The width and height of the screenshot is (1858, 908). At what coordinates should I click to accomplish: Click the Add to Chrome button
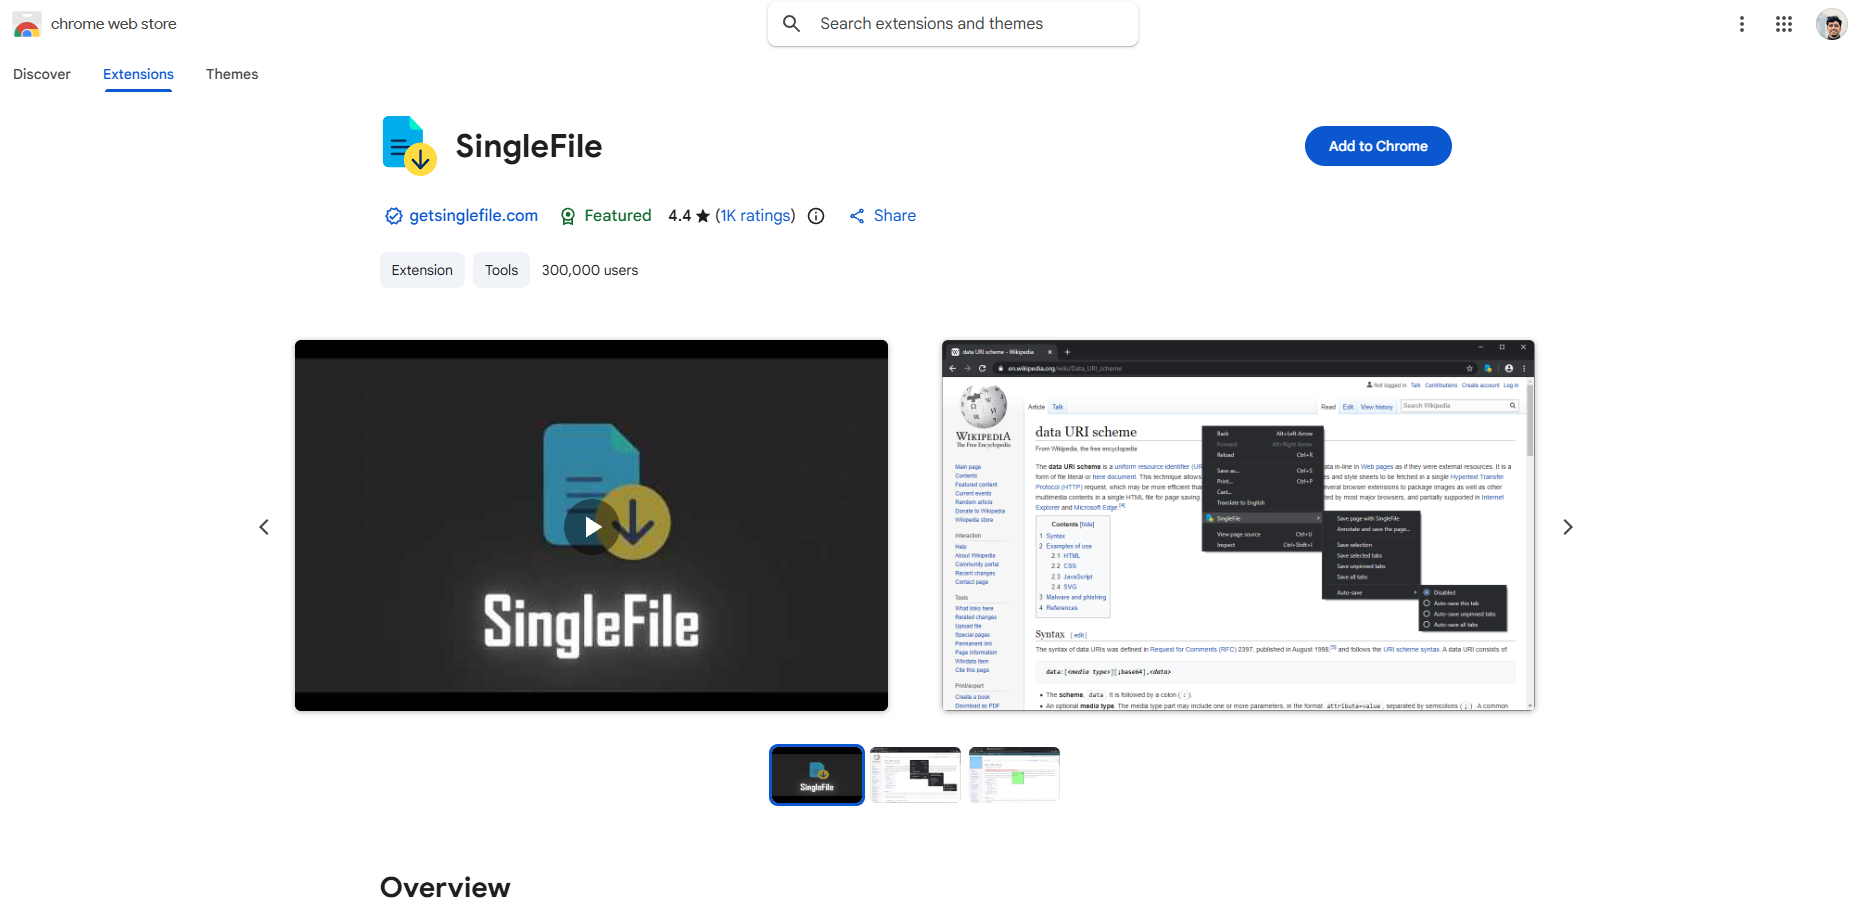1377,146
